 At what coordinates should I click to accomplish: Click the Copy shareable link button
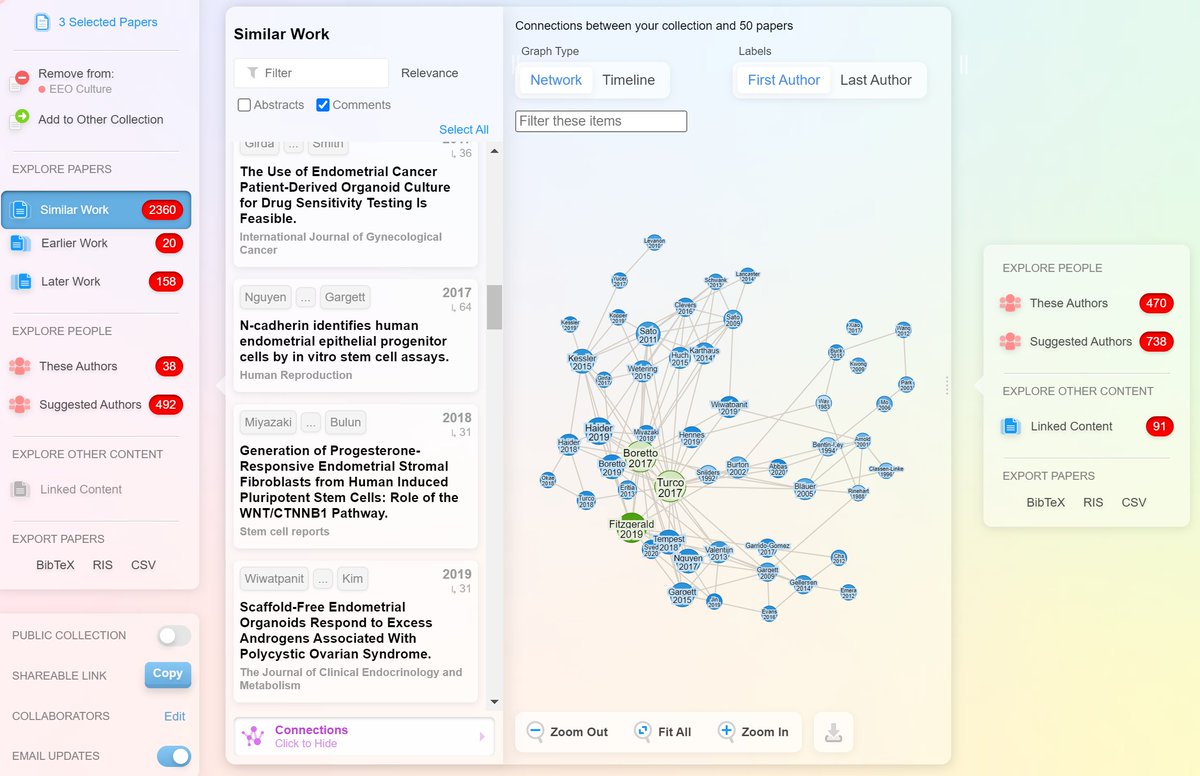click(x=167, y=674)
